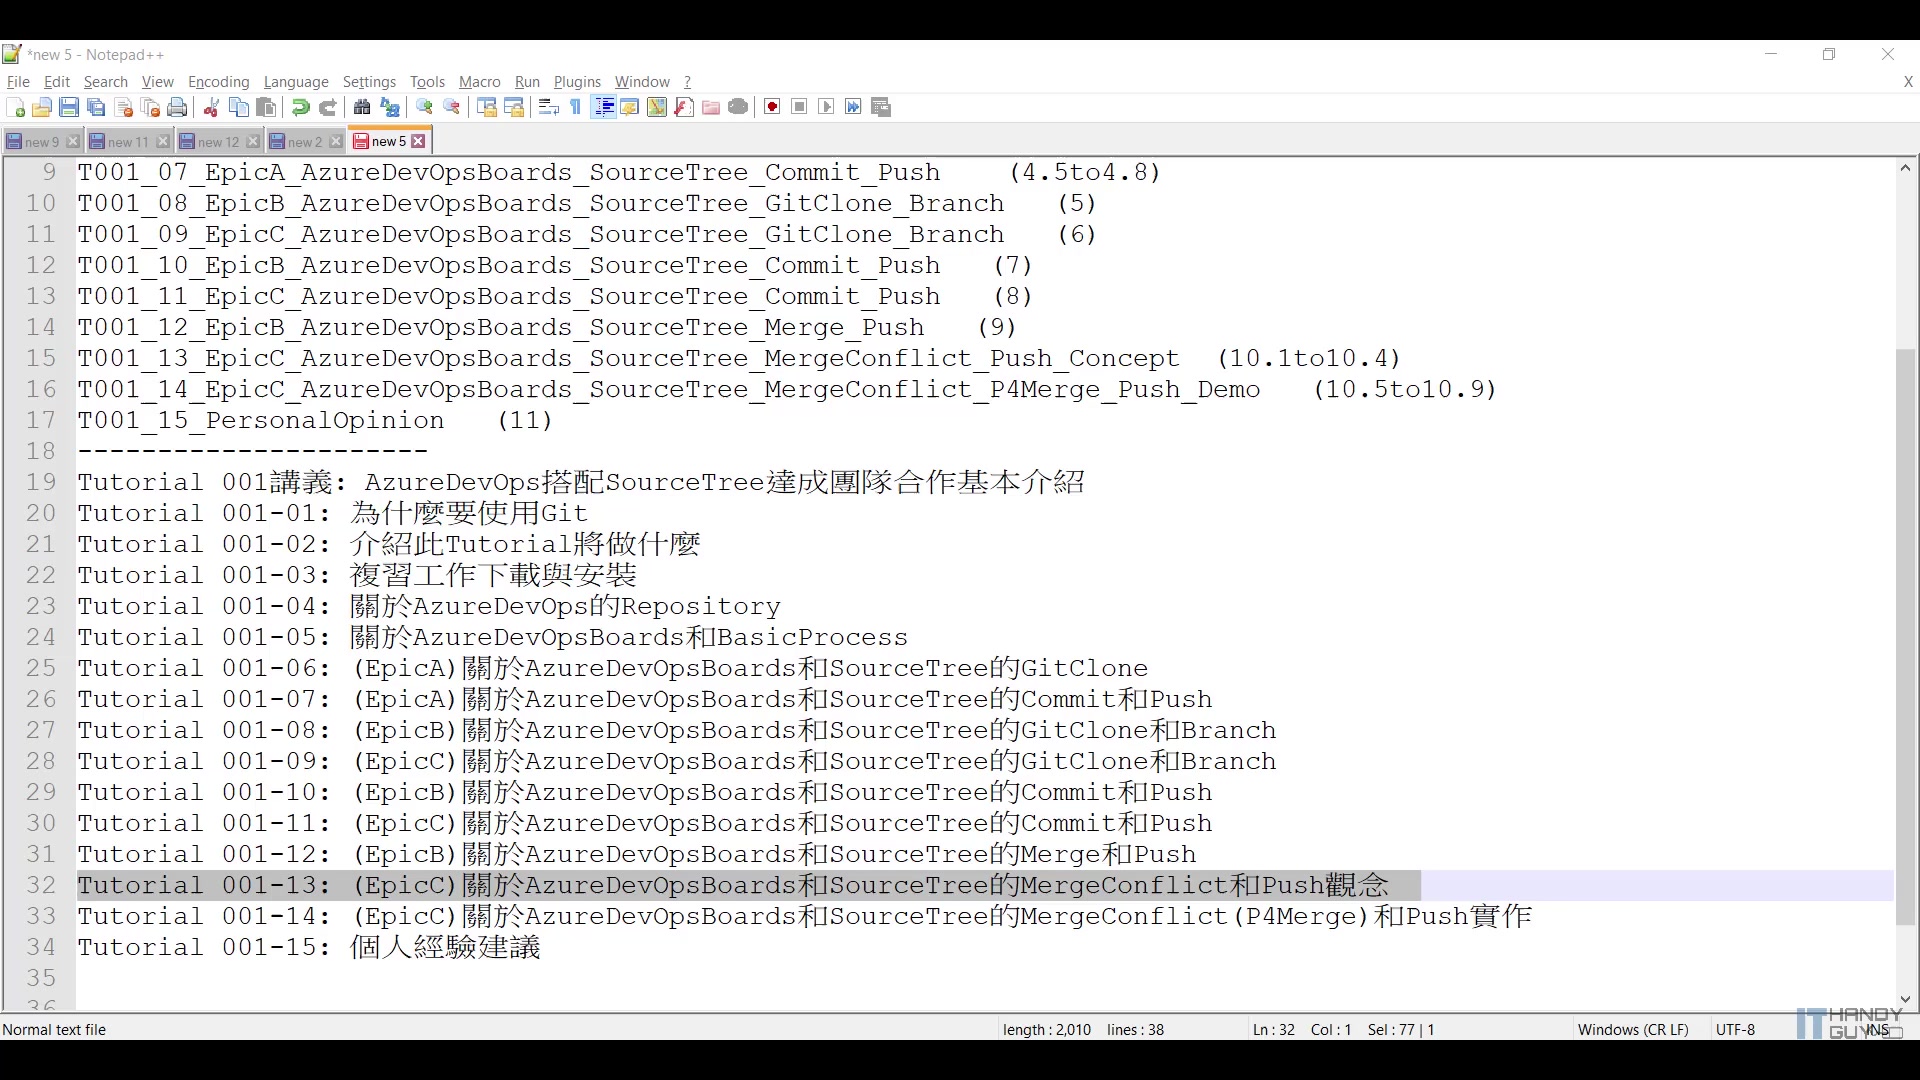
Task: Open an existing file from toolbar
Action: click(x=42, y=107)
